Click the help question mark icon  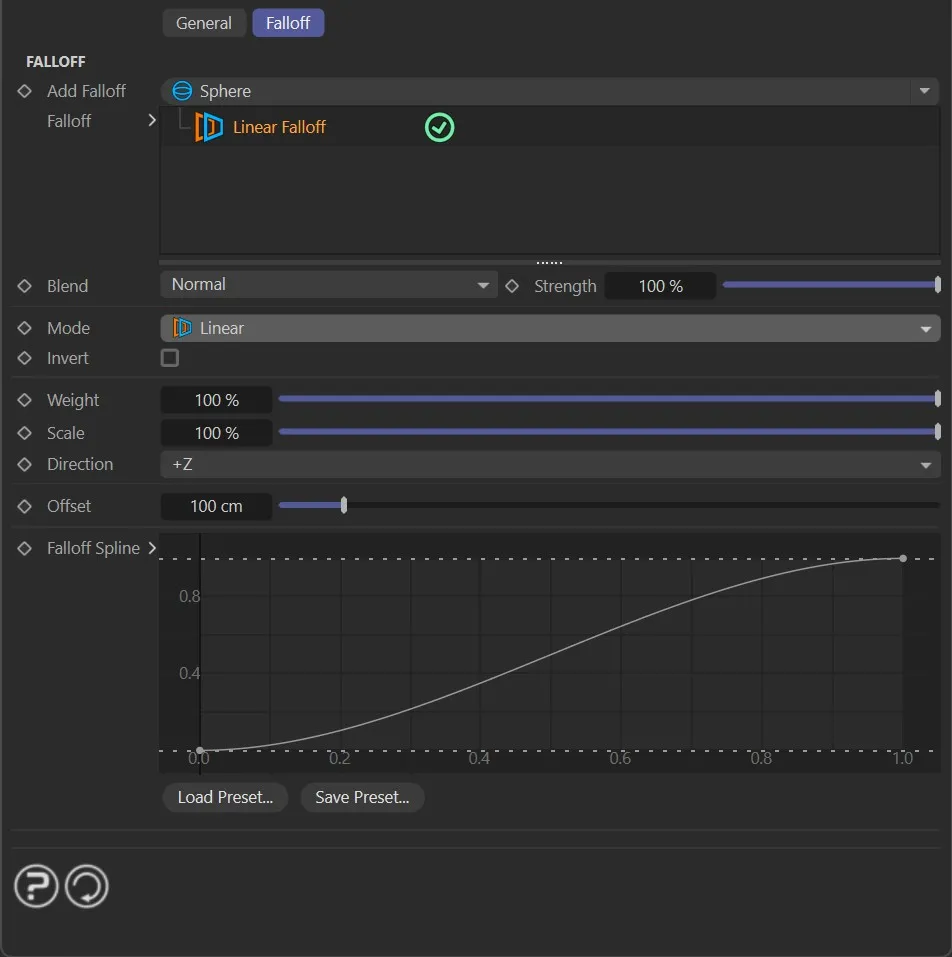click(x=36, y=886)
